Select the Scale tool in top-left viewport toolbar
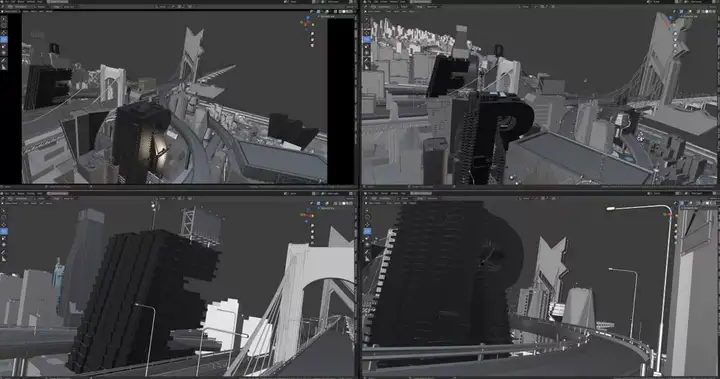The height and width of the screenshot is (379, 720). point(4,46)
